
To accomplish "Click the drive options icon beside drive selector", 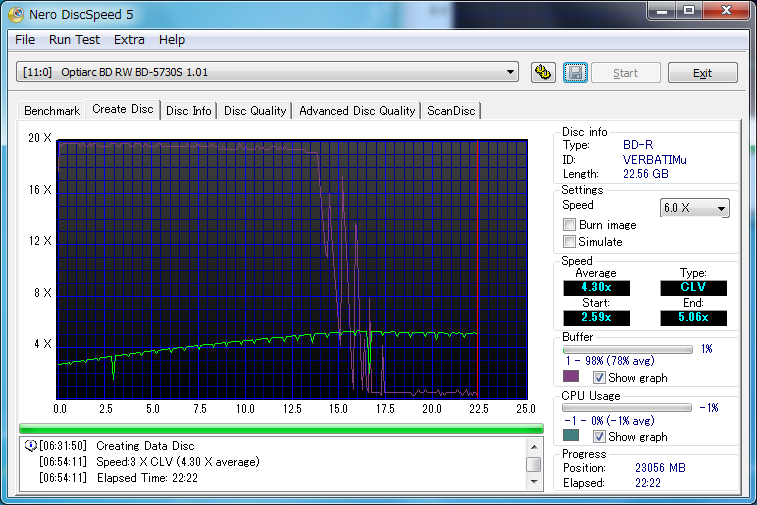I will [x=543, y=73].
